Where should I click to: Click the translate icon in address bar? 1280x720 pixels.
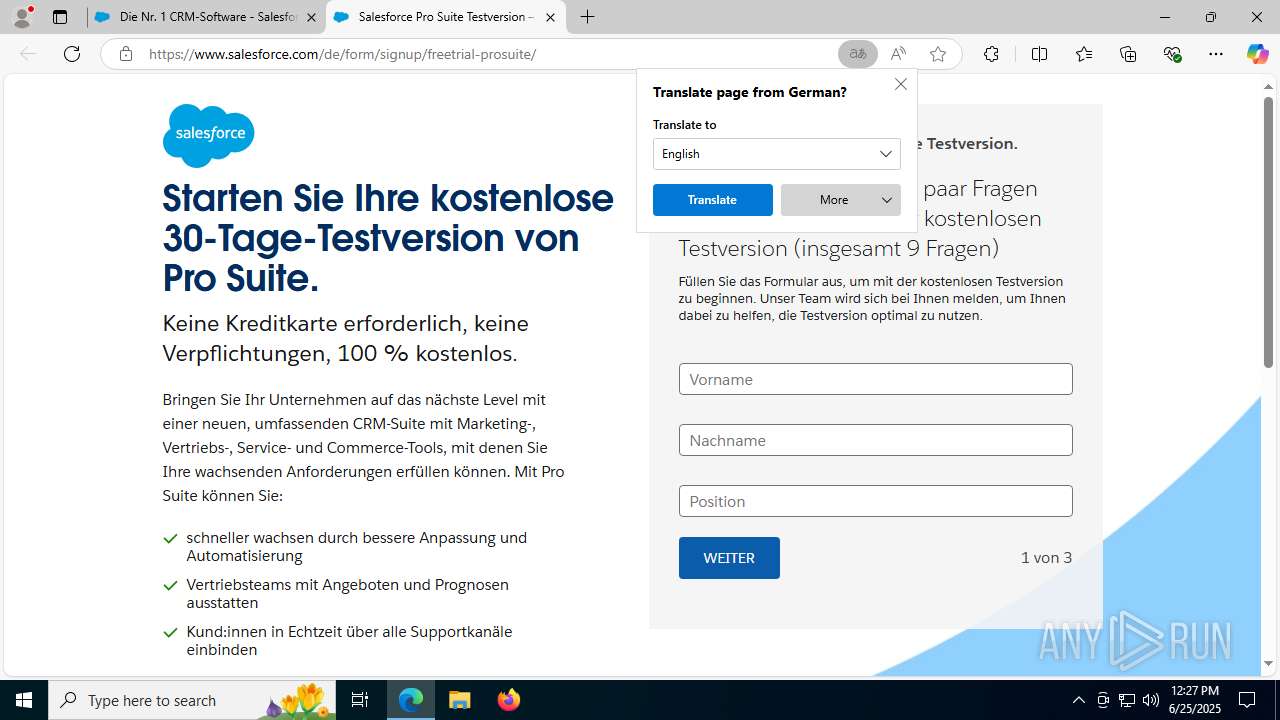(858, 54)
